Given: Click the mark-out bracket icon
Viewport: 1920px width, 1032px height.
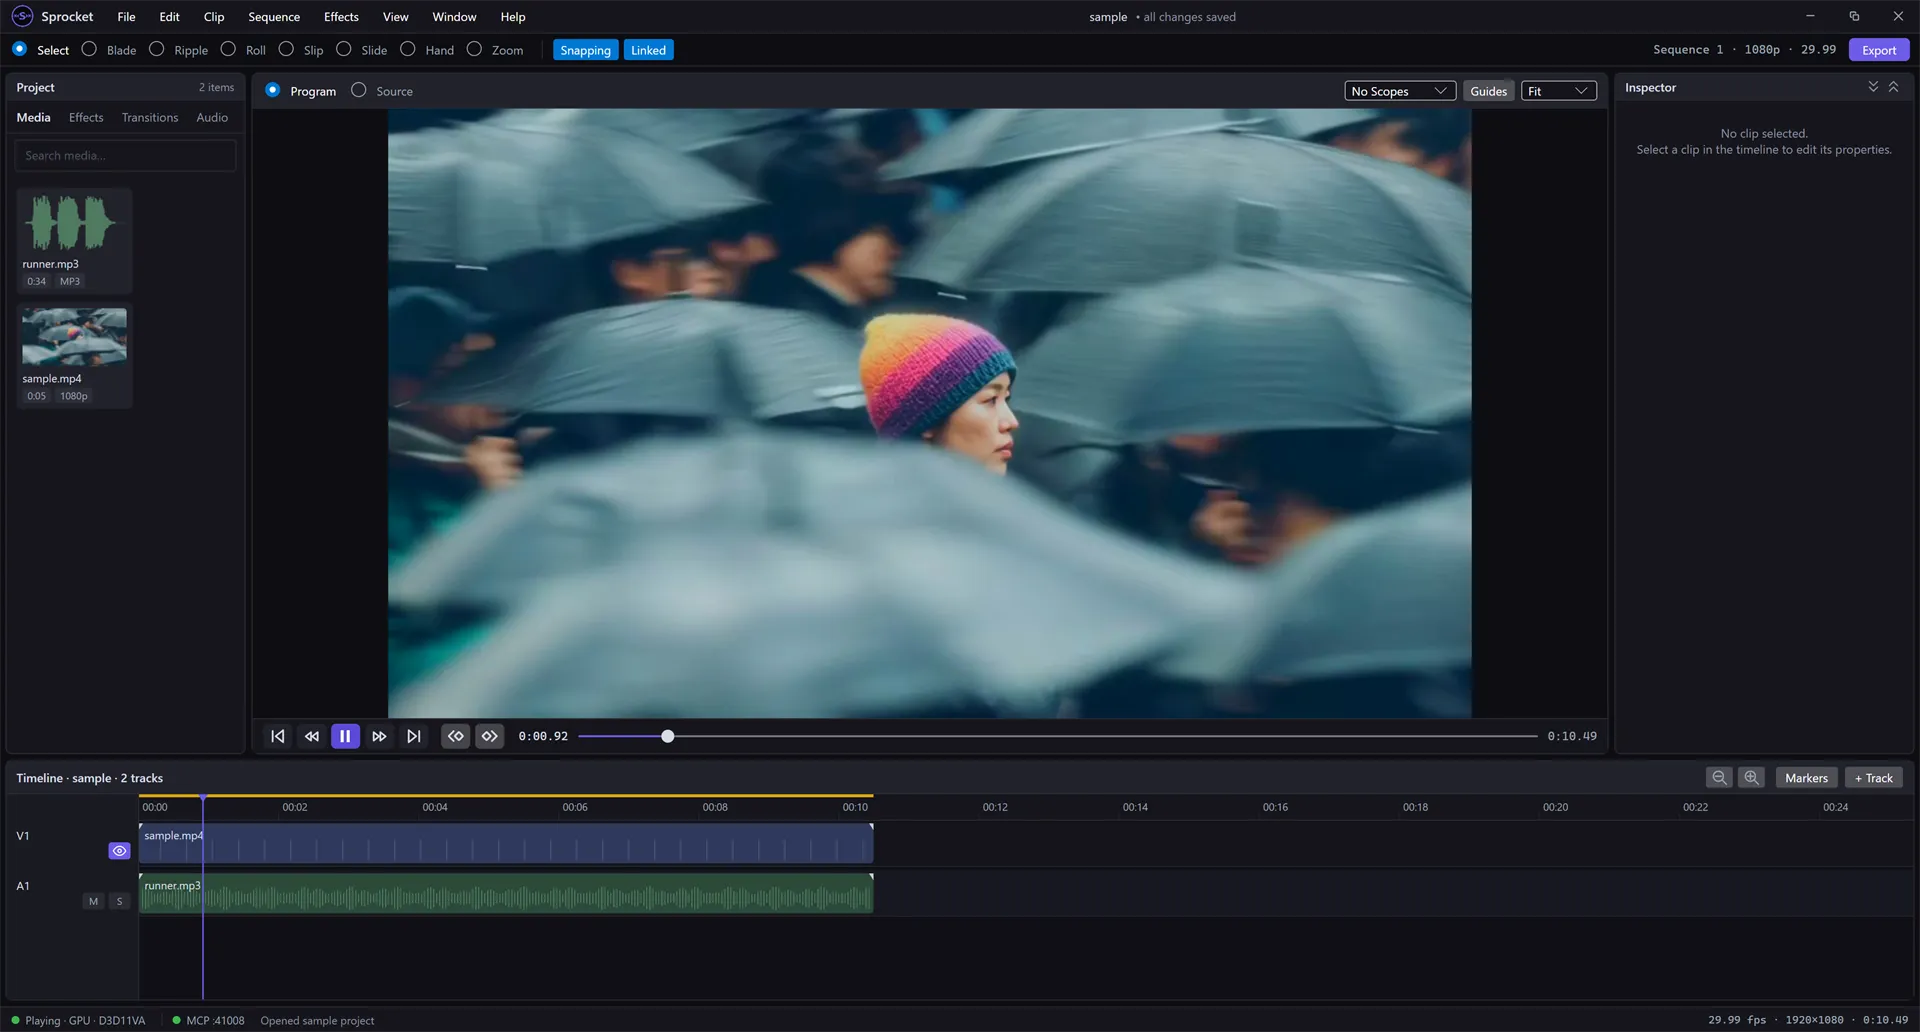Looking at the screenshot, I should [489, 736].
